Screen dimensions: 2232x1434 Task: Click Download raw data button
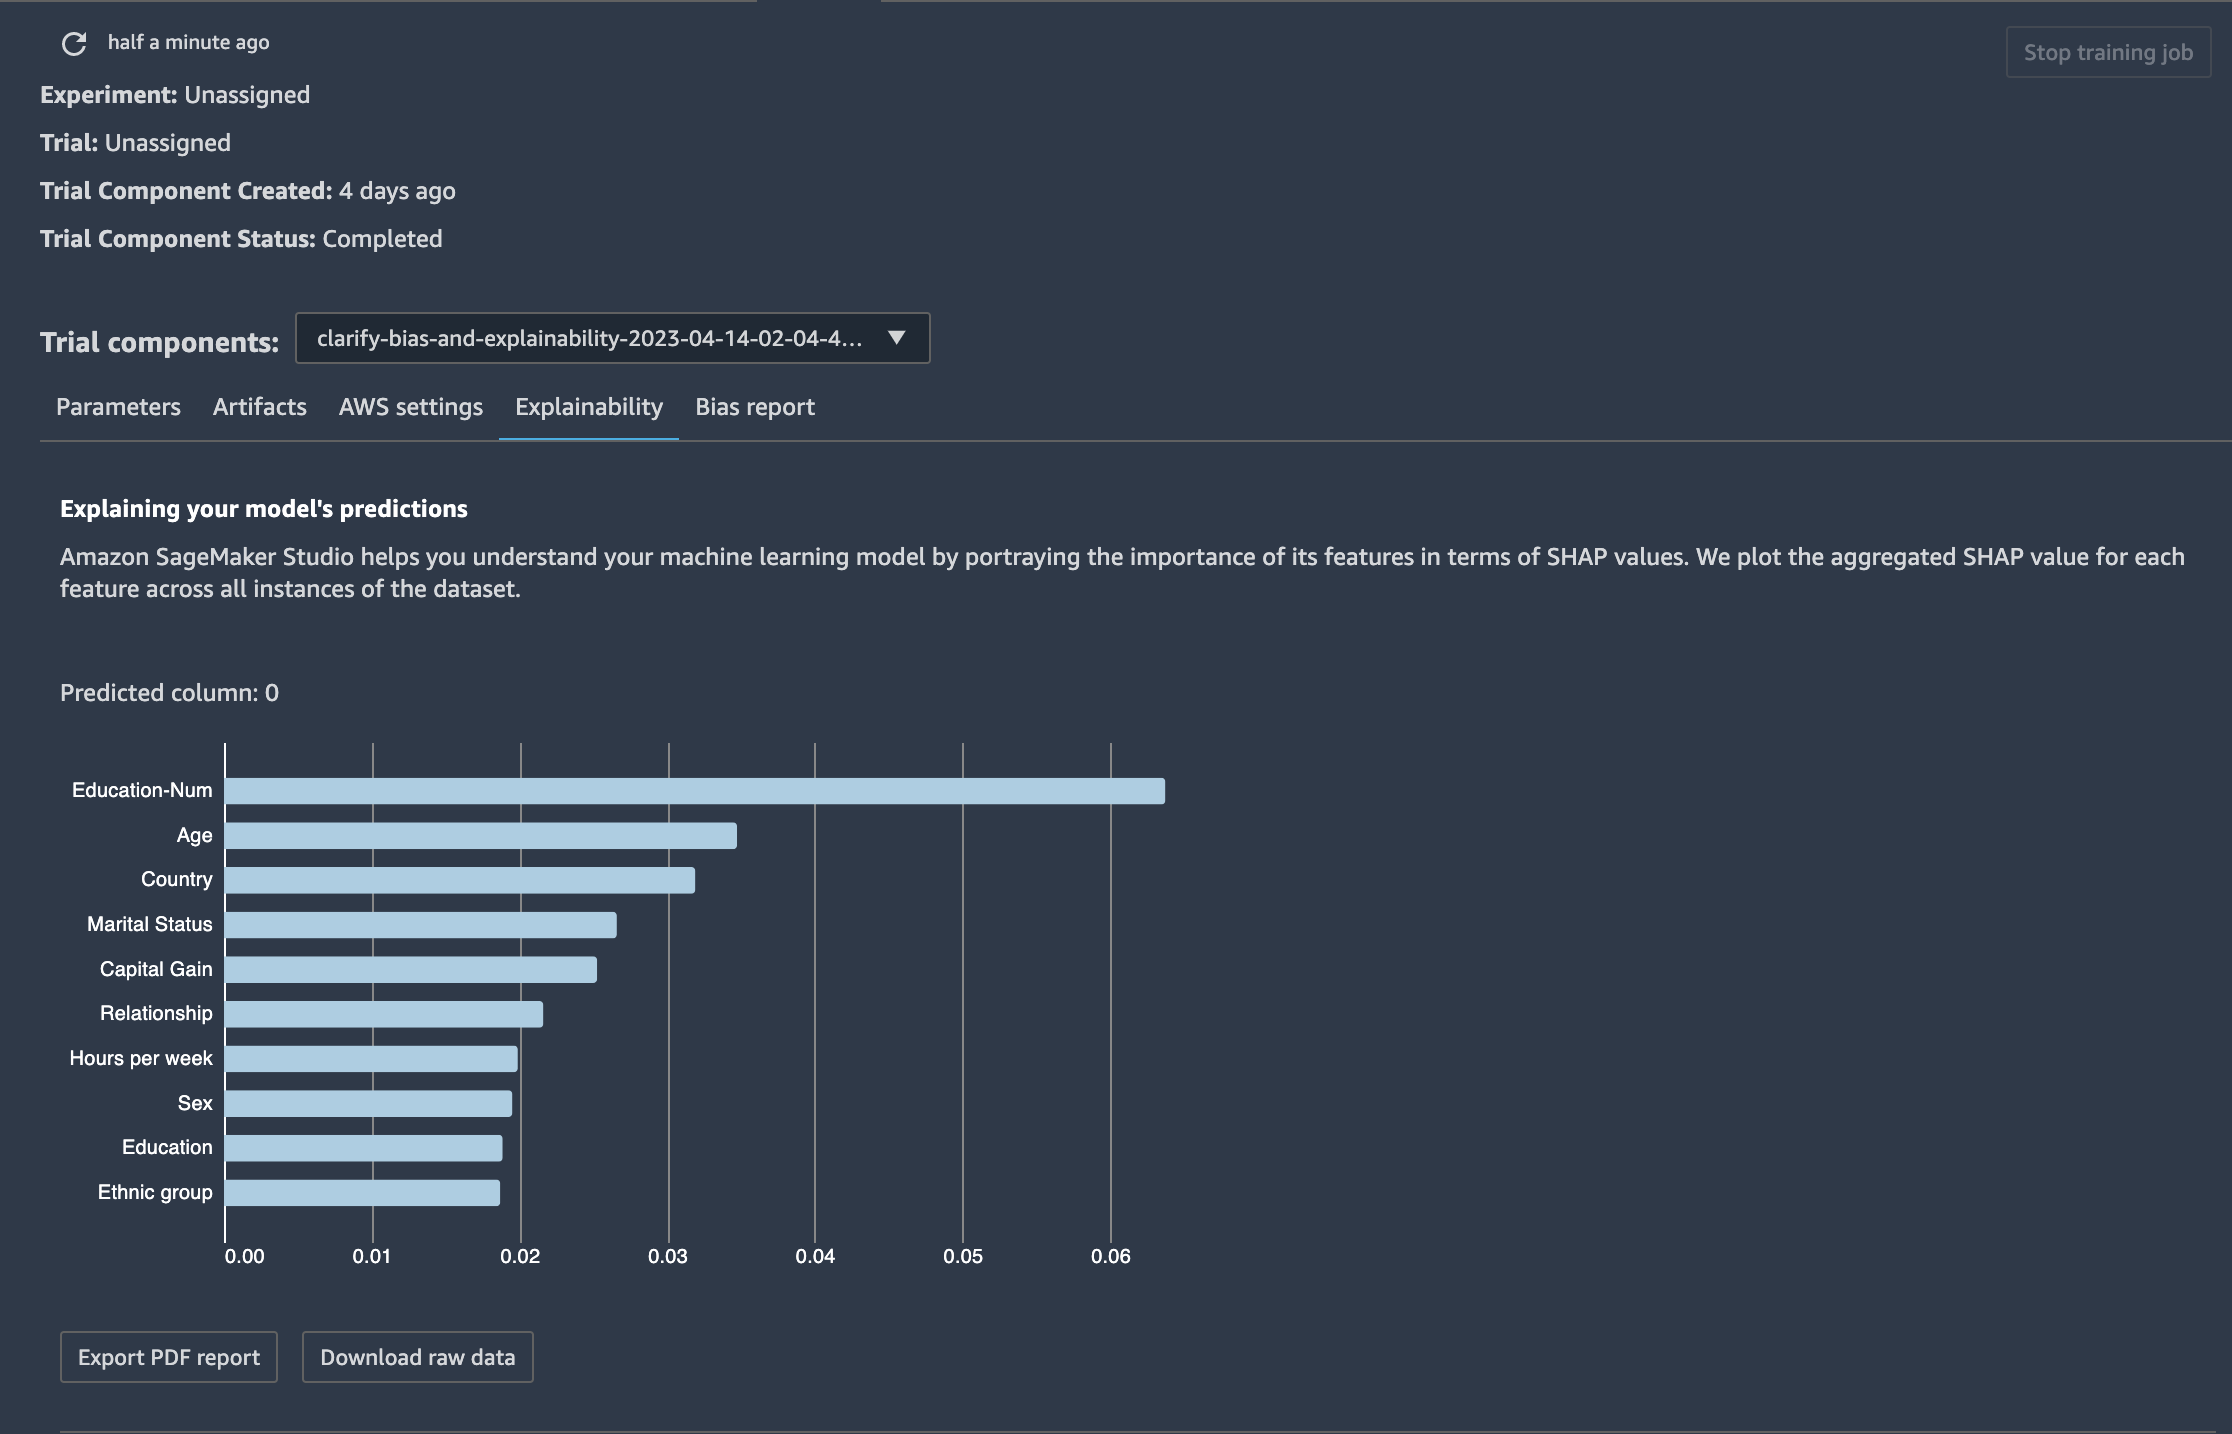(418, 1357)
